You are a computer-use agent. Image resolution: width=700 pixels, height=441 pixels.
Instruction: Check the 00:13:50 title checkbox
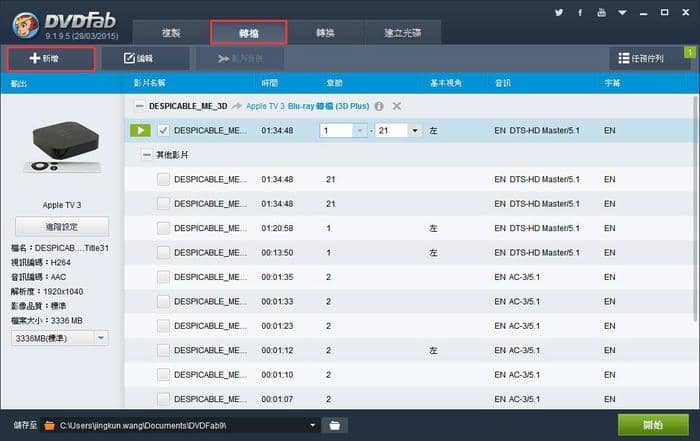click(163, 253)
